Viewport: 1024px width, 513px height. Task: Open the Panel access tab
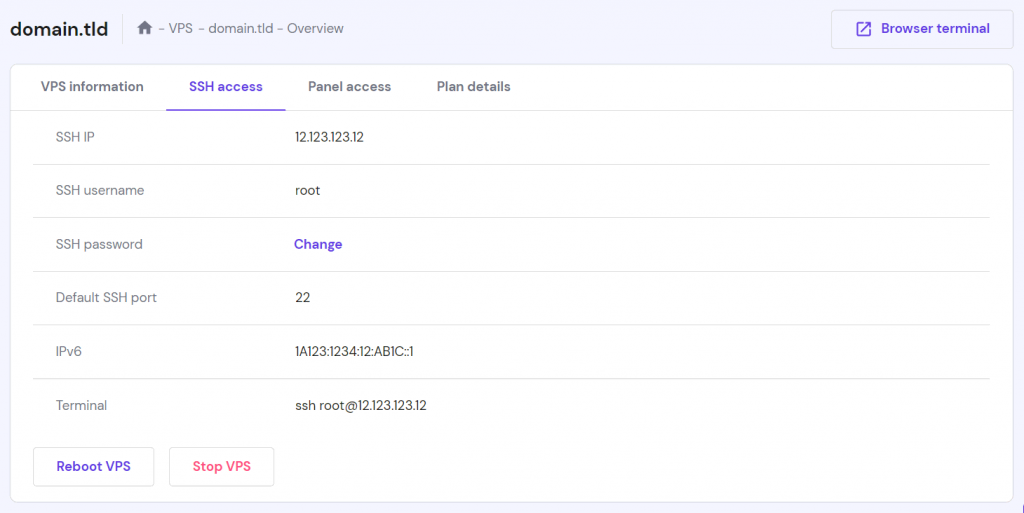click(349, 86)
